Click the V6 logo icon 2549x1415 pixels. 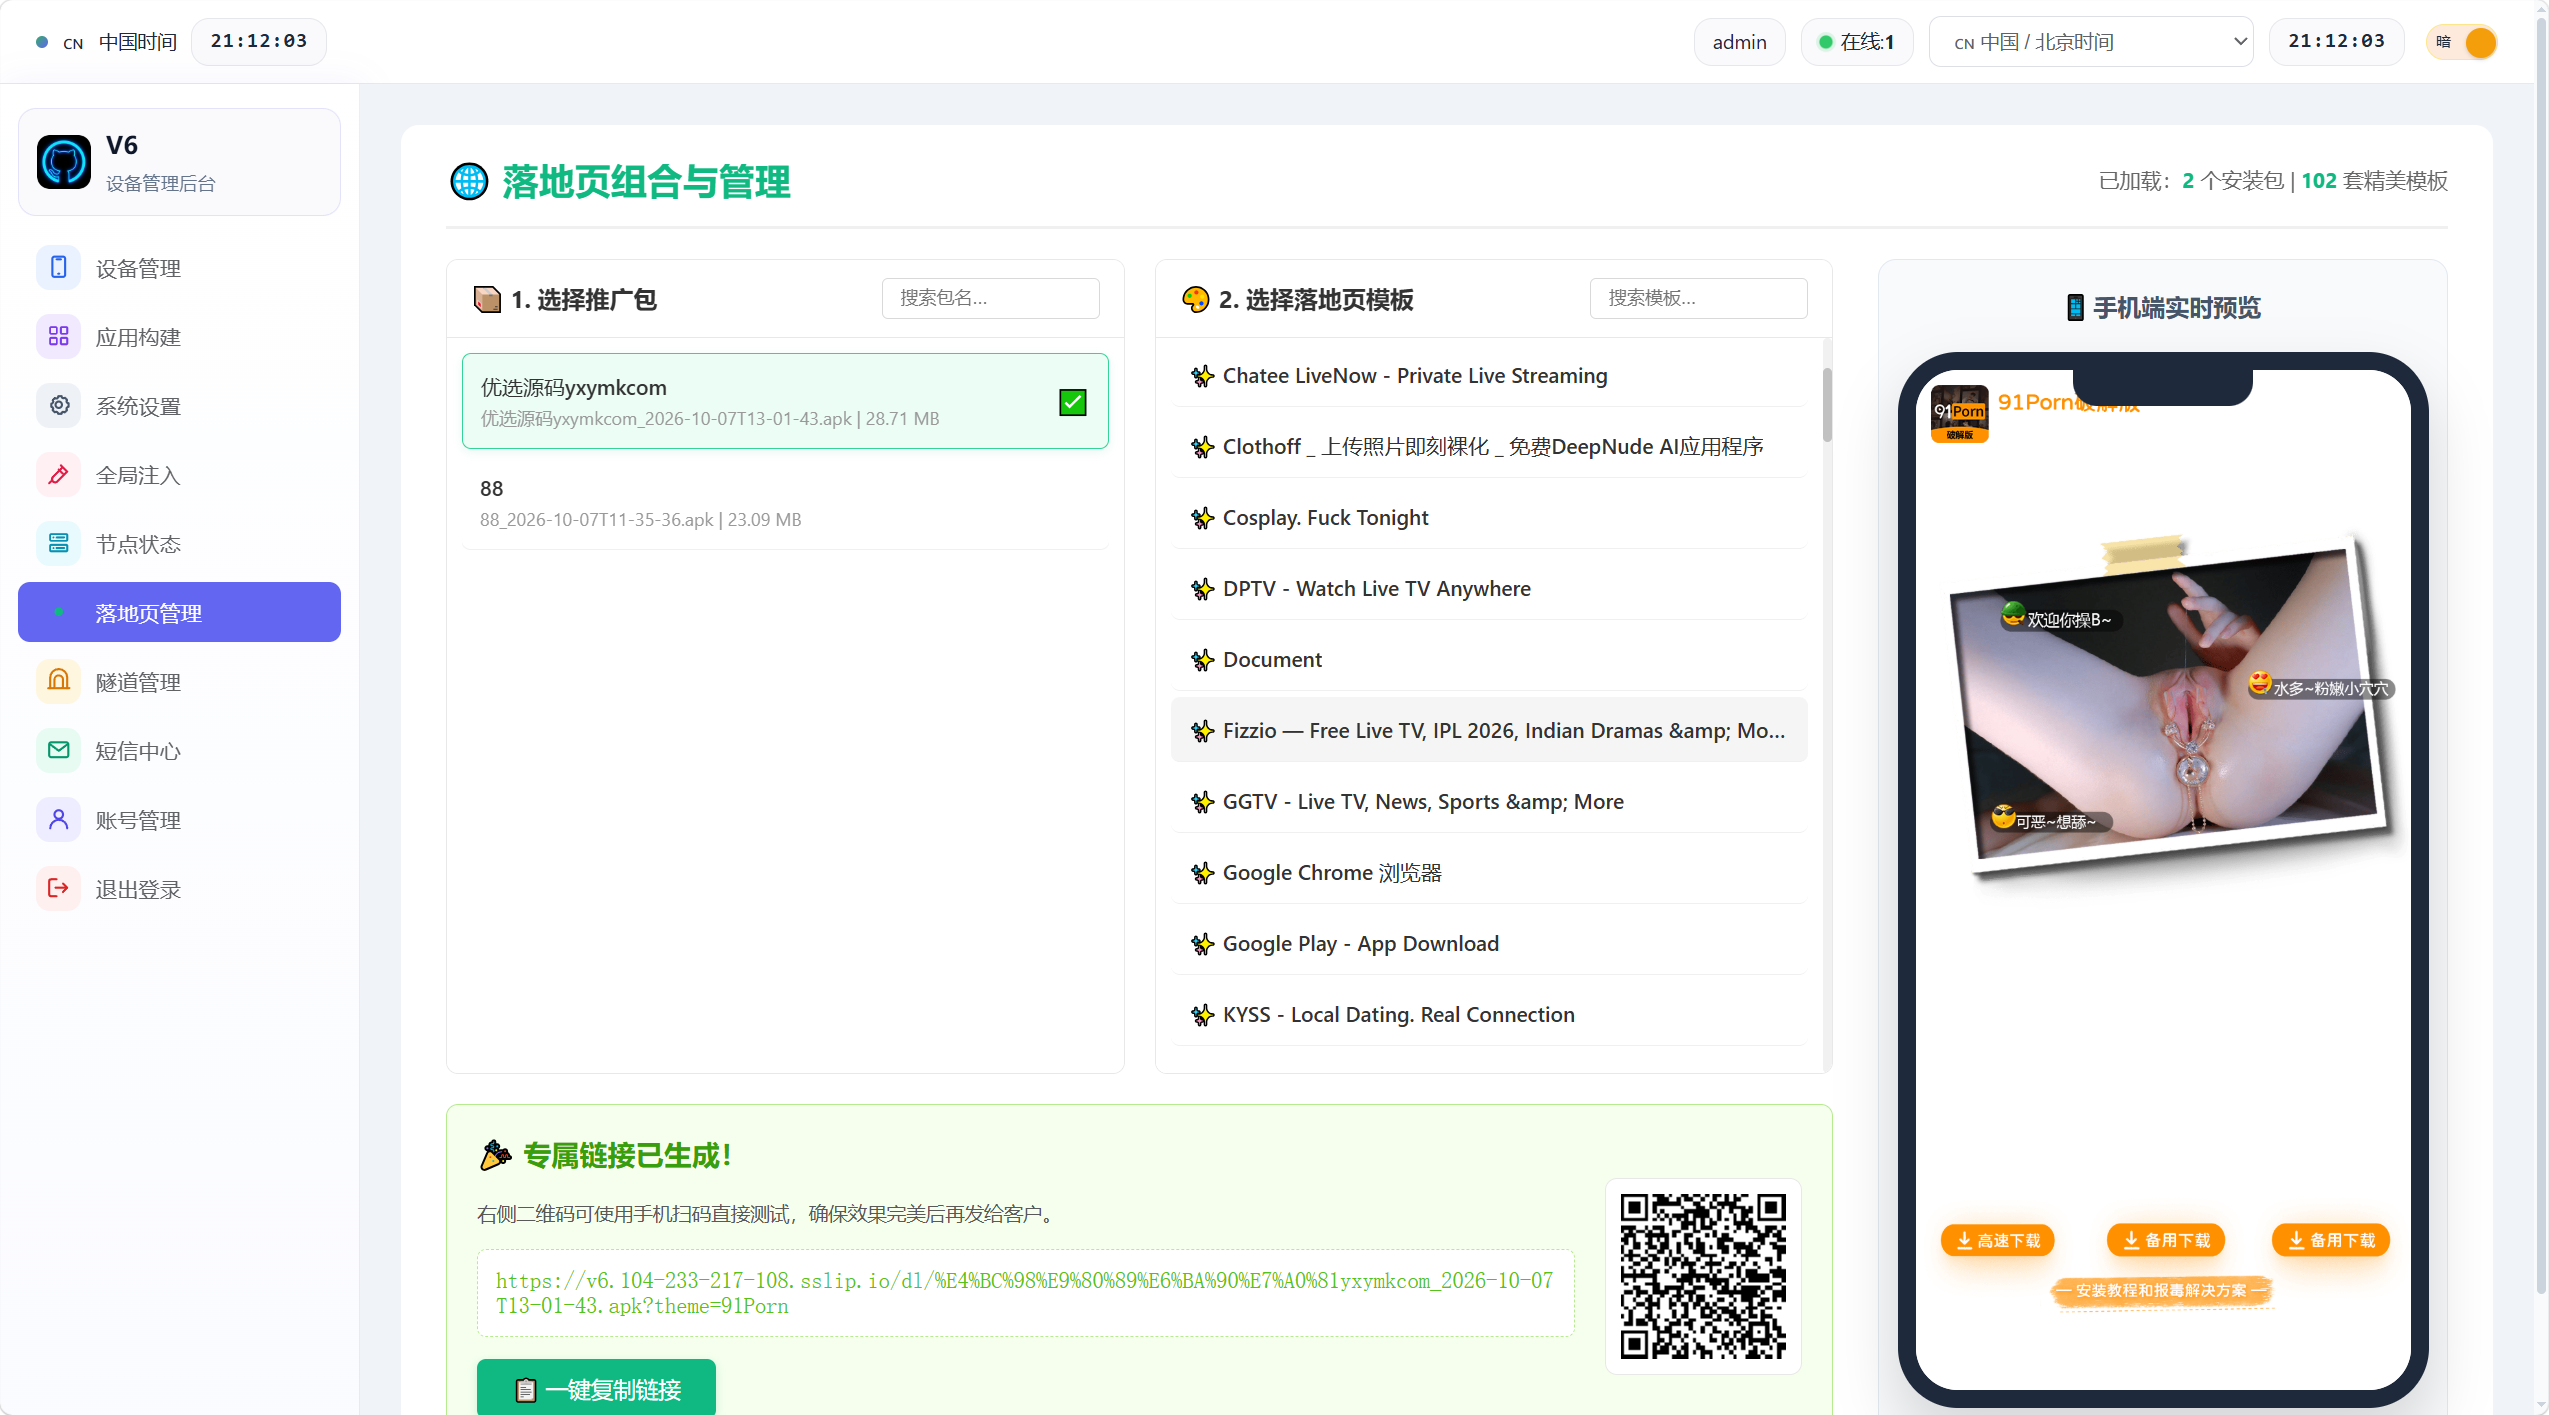[64, 162]
